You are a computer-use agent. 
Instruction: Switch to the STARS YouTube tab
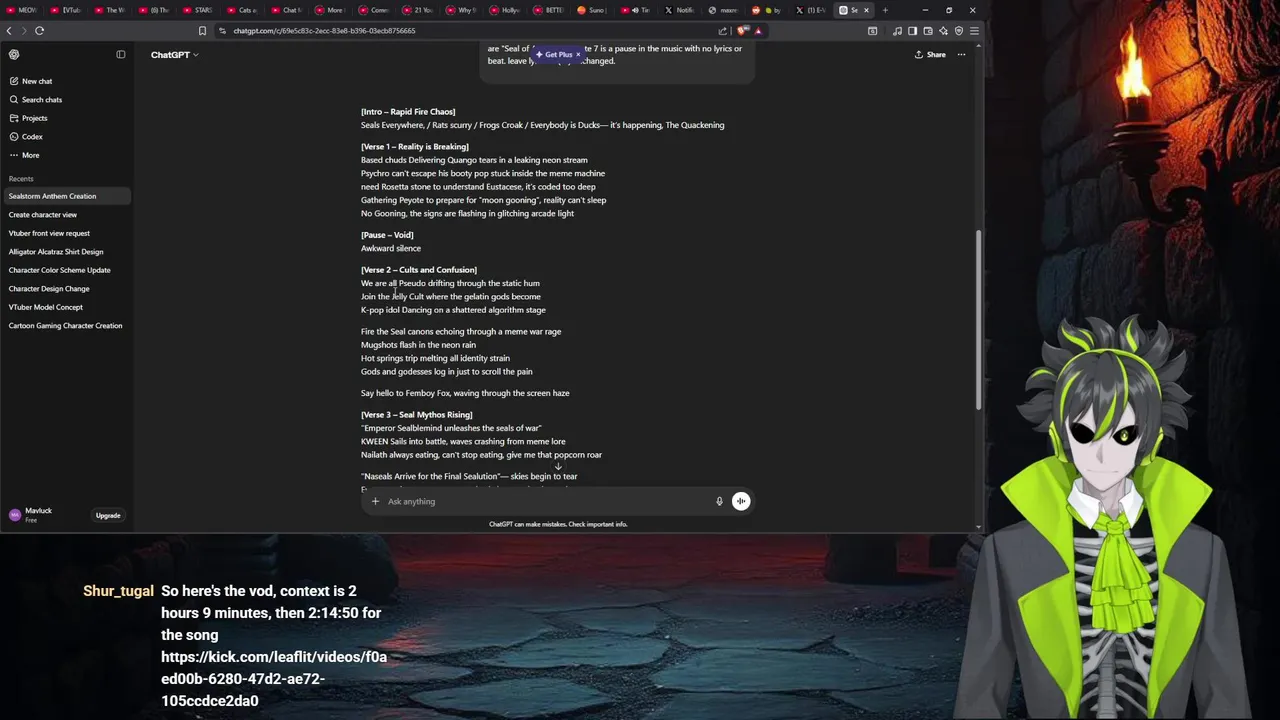(199, 10)
